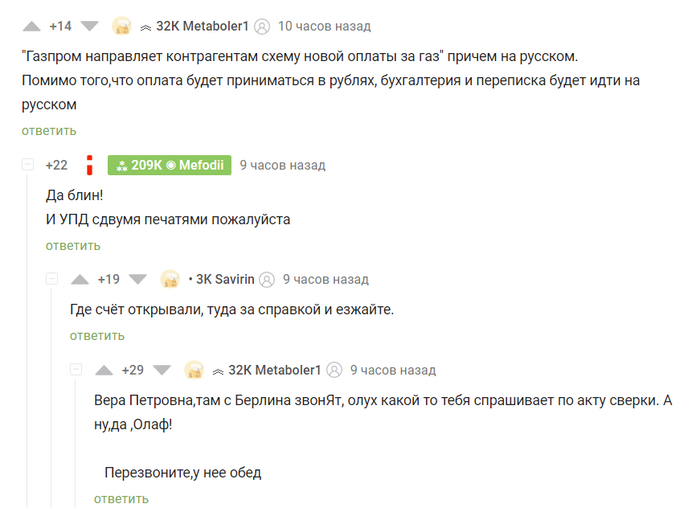Upvote the top comment with +14 rating
This screenshot has height=508, width=700.
coord(31,25)
